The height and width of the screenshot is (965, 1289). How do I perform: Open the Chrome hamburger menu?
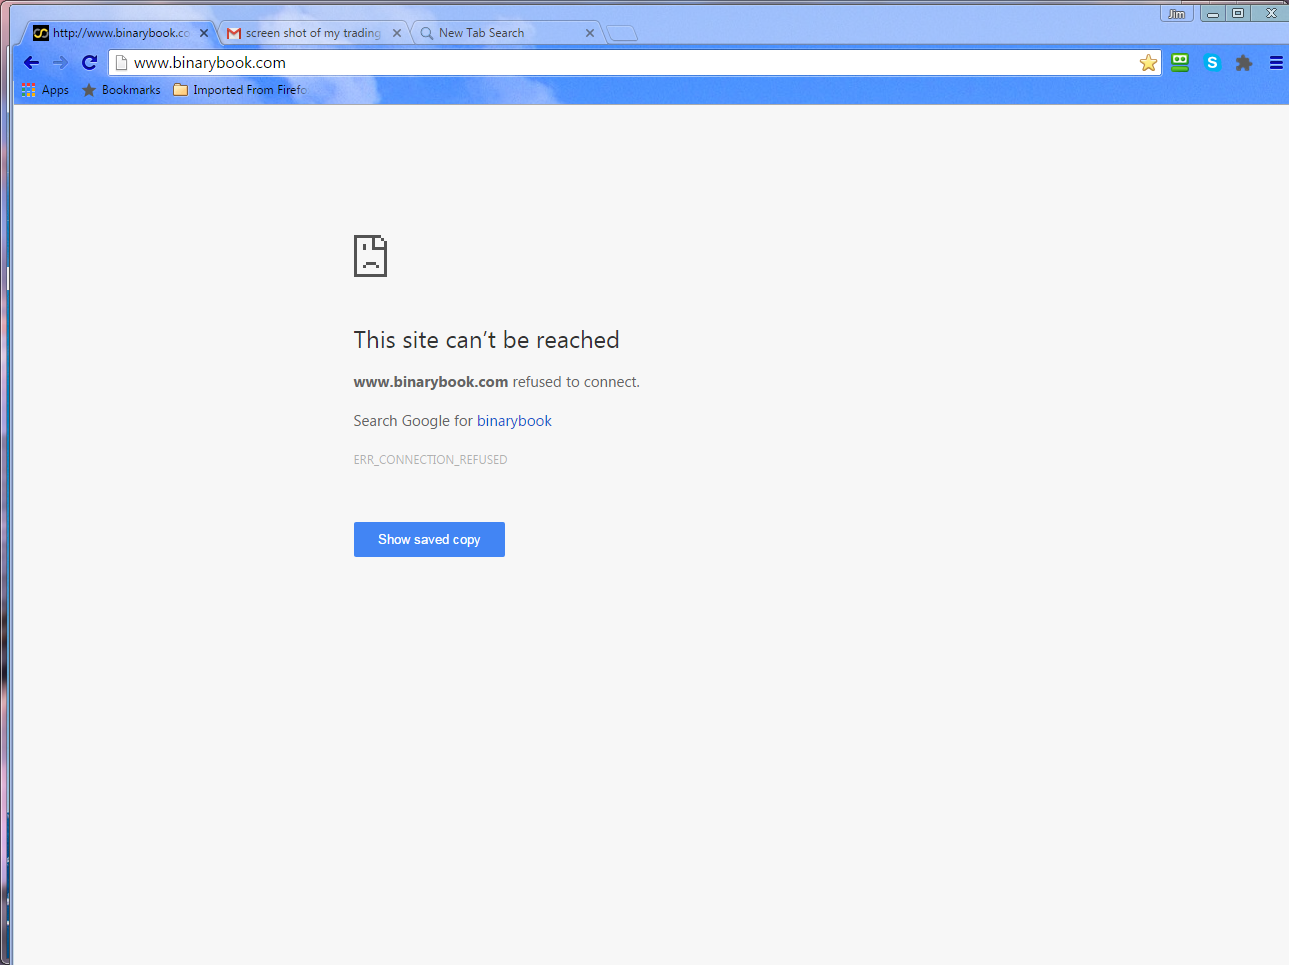pyautogui.click(x=1276, y=63)
